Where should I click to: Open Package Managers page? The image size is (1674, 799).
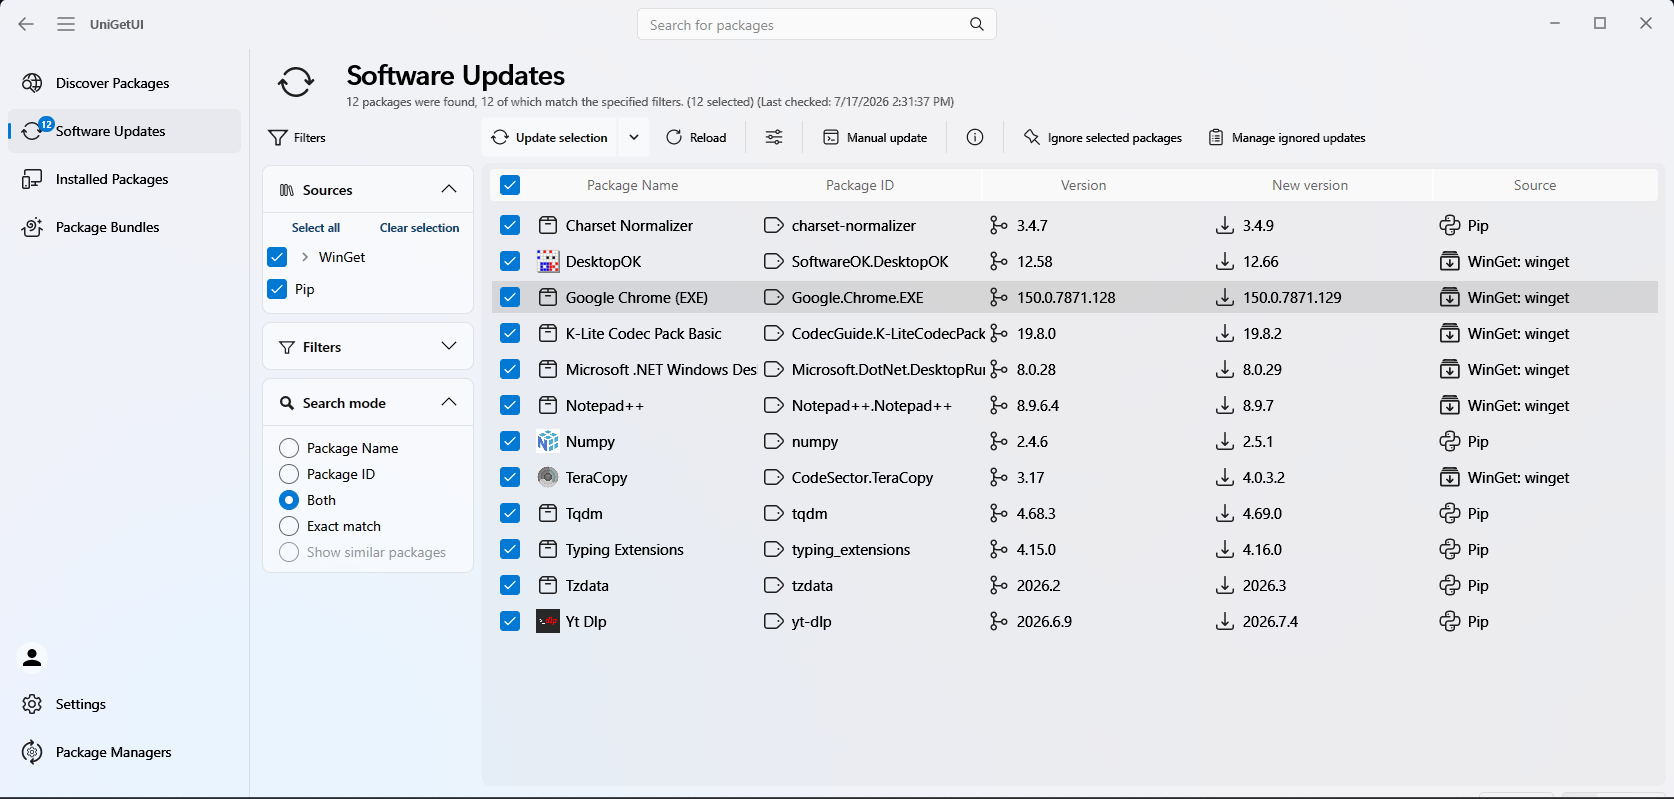(x=125, y=752)
